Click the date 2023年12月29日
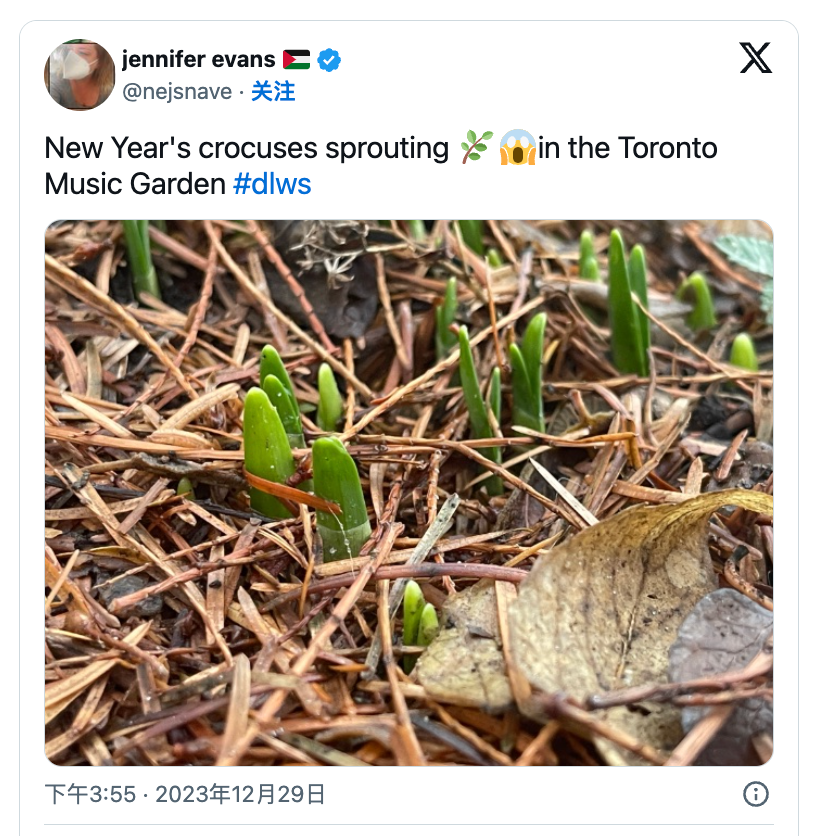 [240, 794]
